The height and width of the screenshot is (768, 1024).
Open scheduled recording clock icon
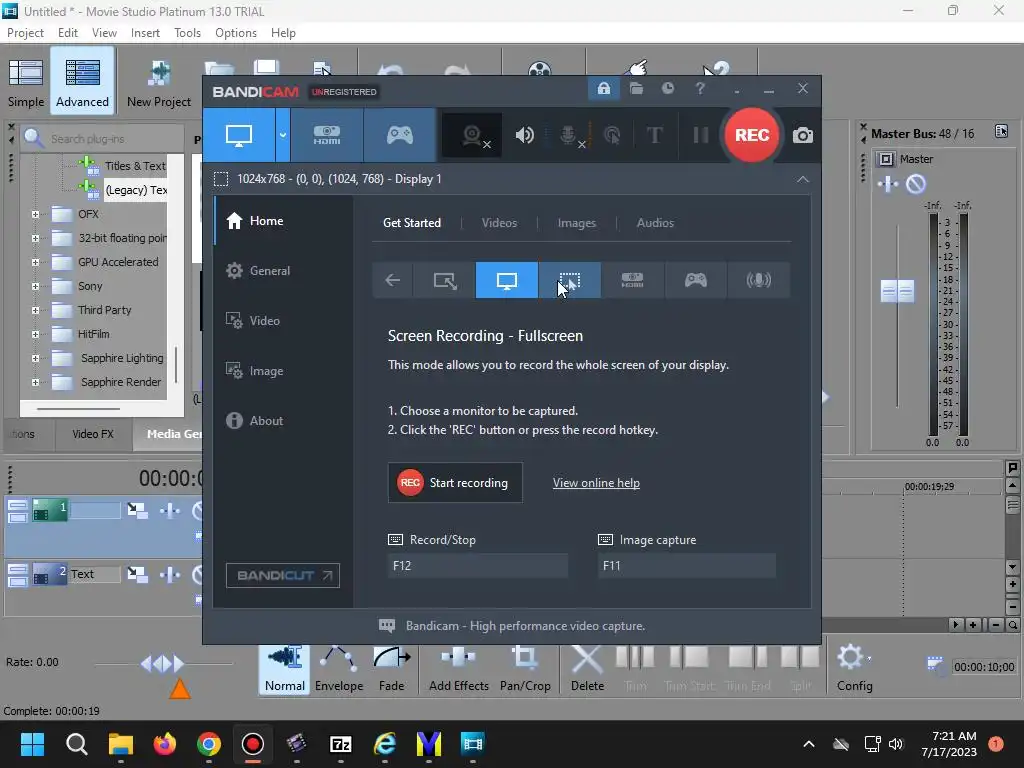pyautogui.click(x=667, y=88)
